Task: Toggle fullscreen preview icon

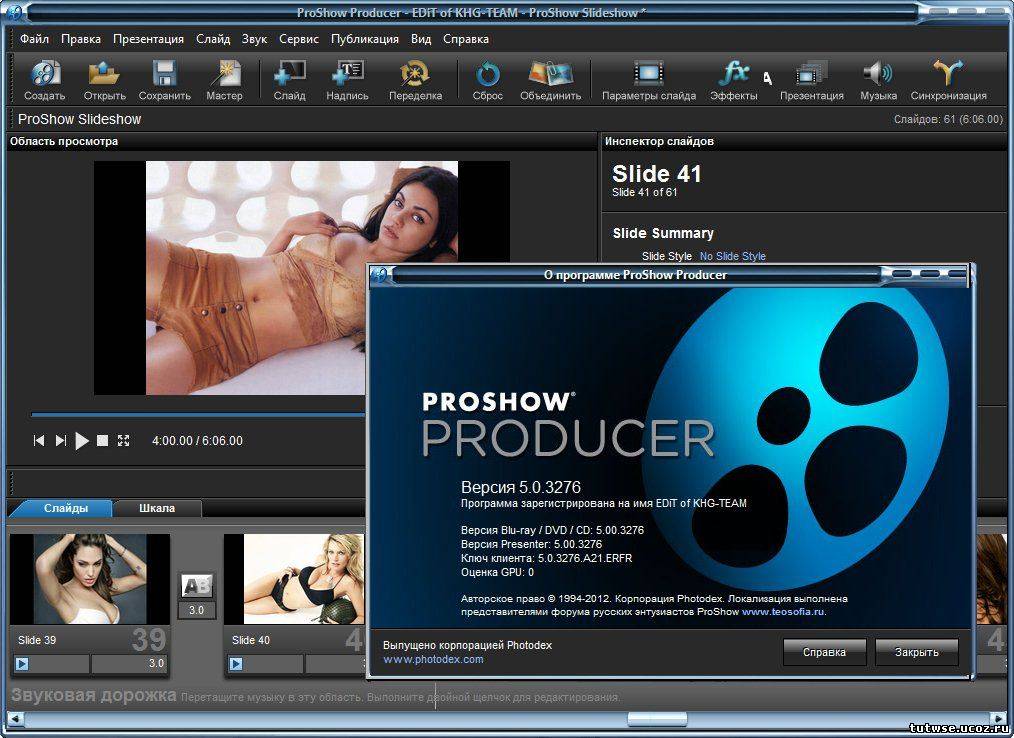Action: pos(124,441)
